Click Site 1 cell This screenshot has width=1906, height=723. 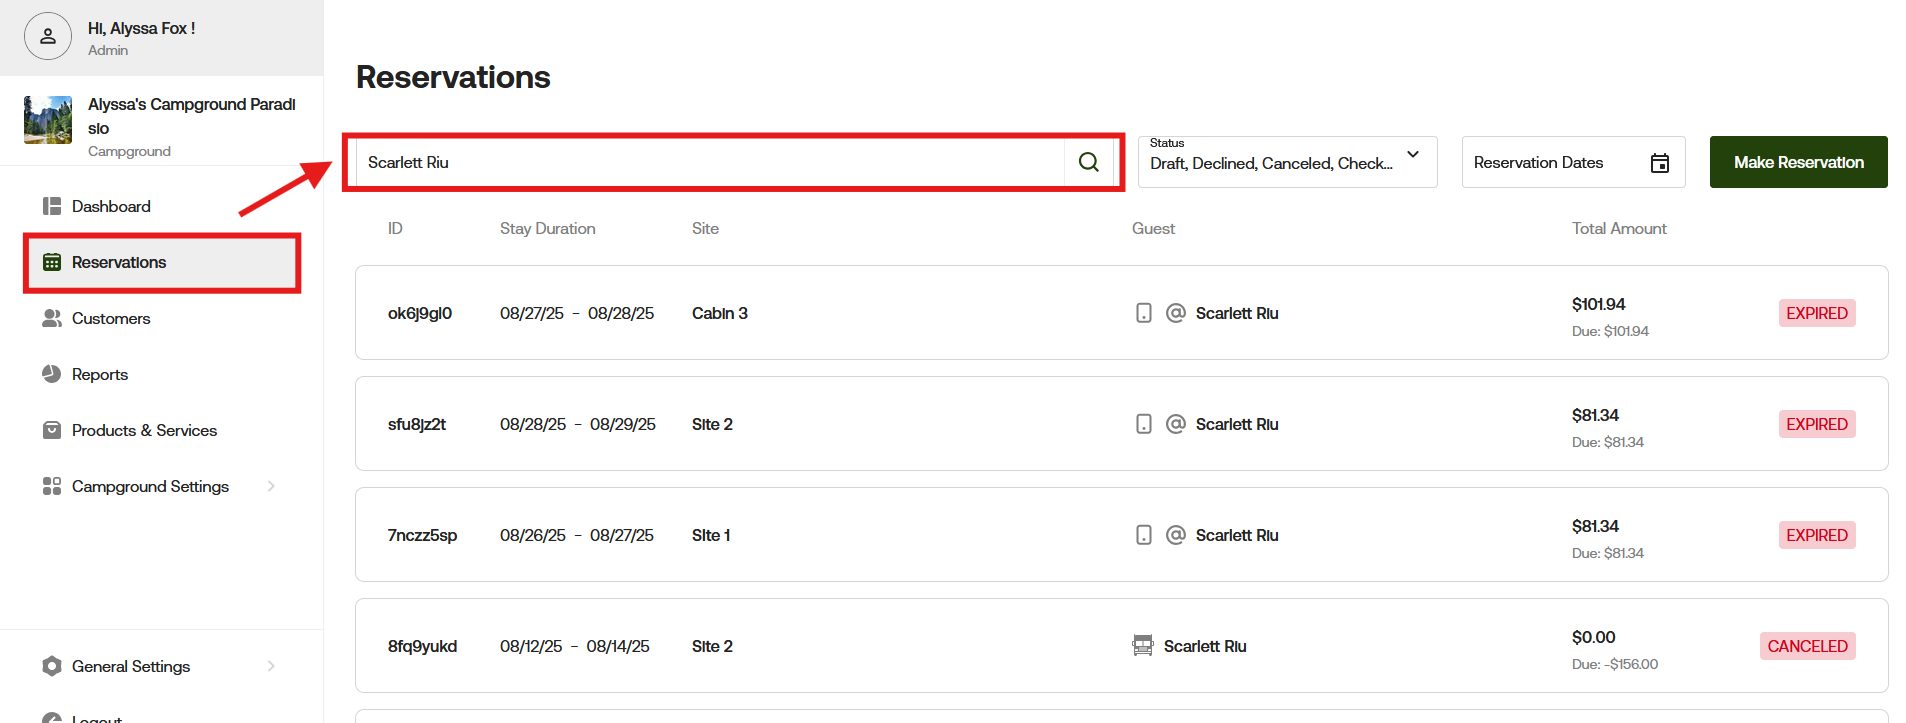click(711, 535)
